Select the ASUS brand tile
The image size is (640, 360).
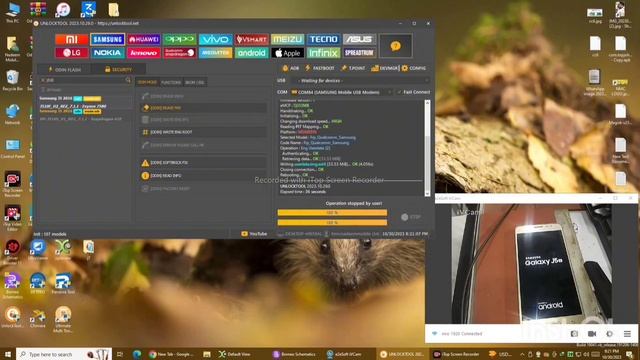point(359,39)
